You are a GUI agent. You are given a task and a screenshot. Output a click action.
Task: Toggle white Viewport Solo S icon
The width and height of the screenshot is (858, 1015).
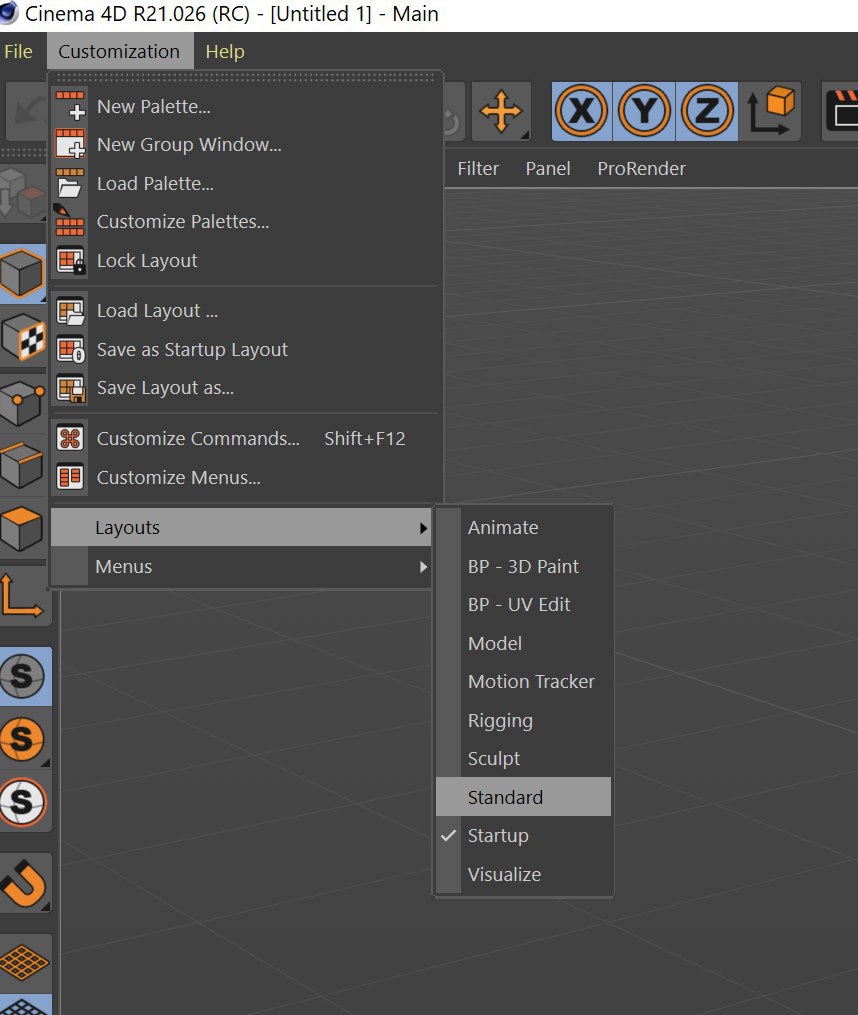(x=25, y=802)
